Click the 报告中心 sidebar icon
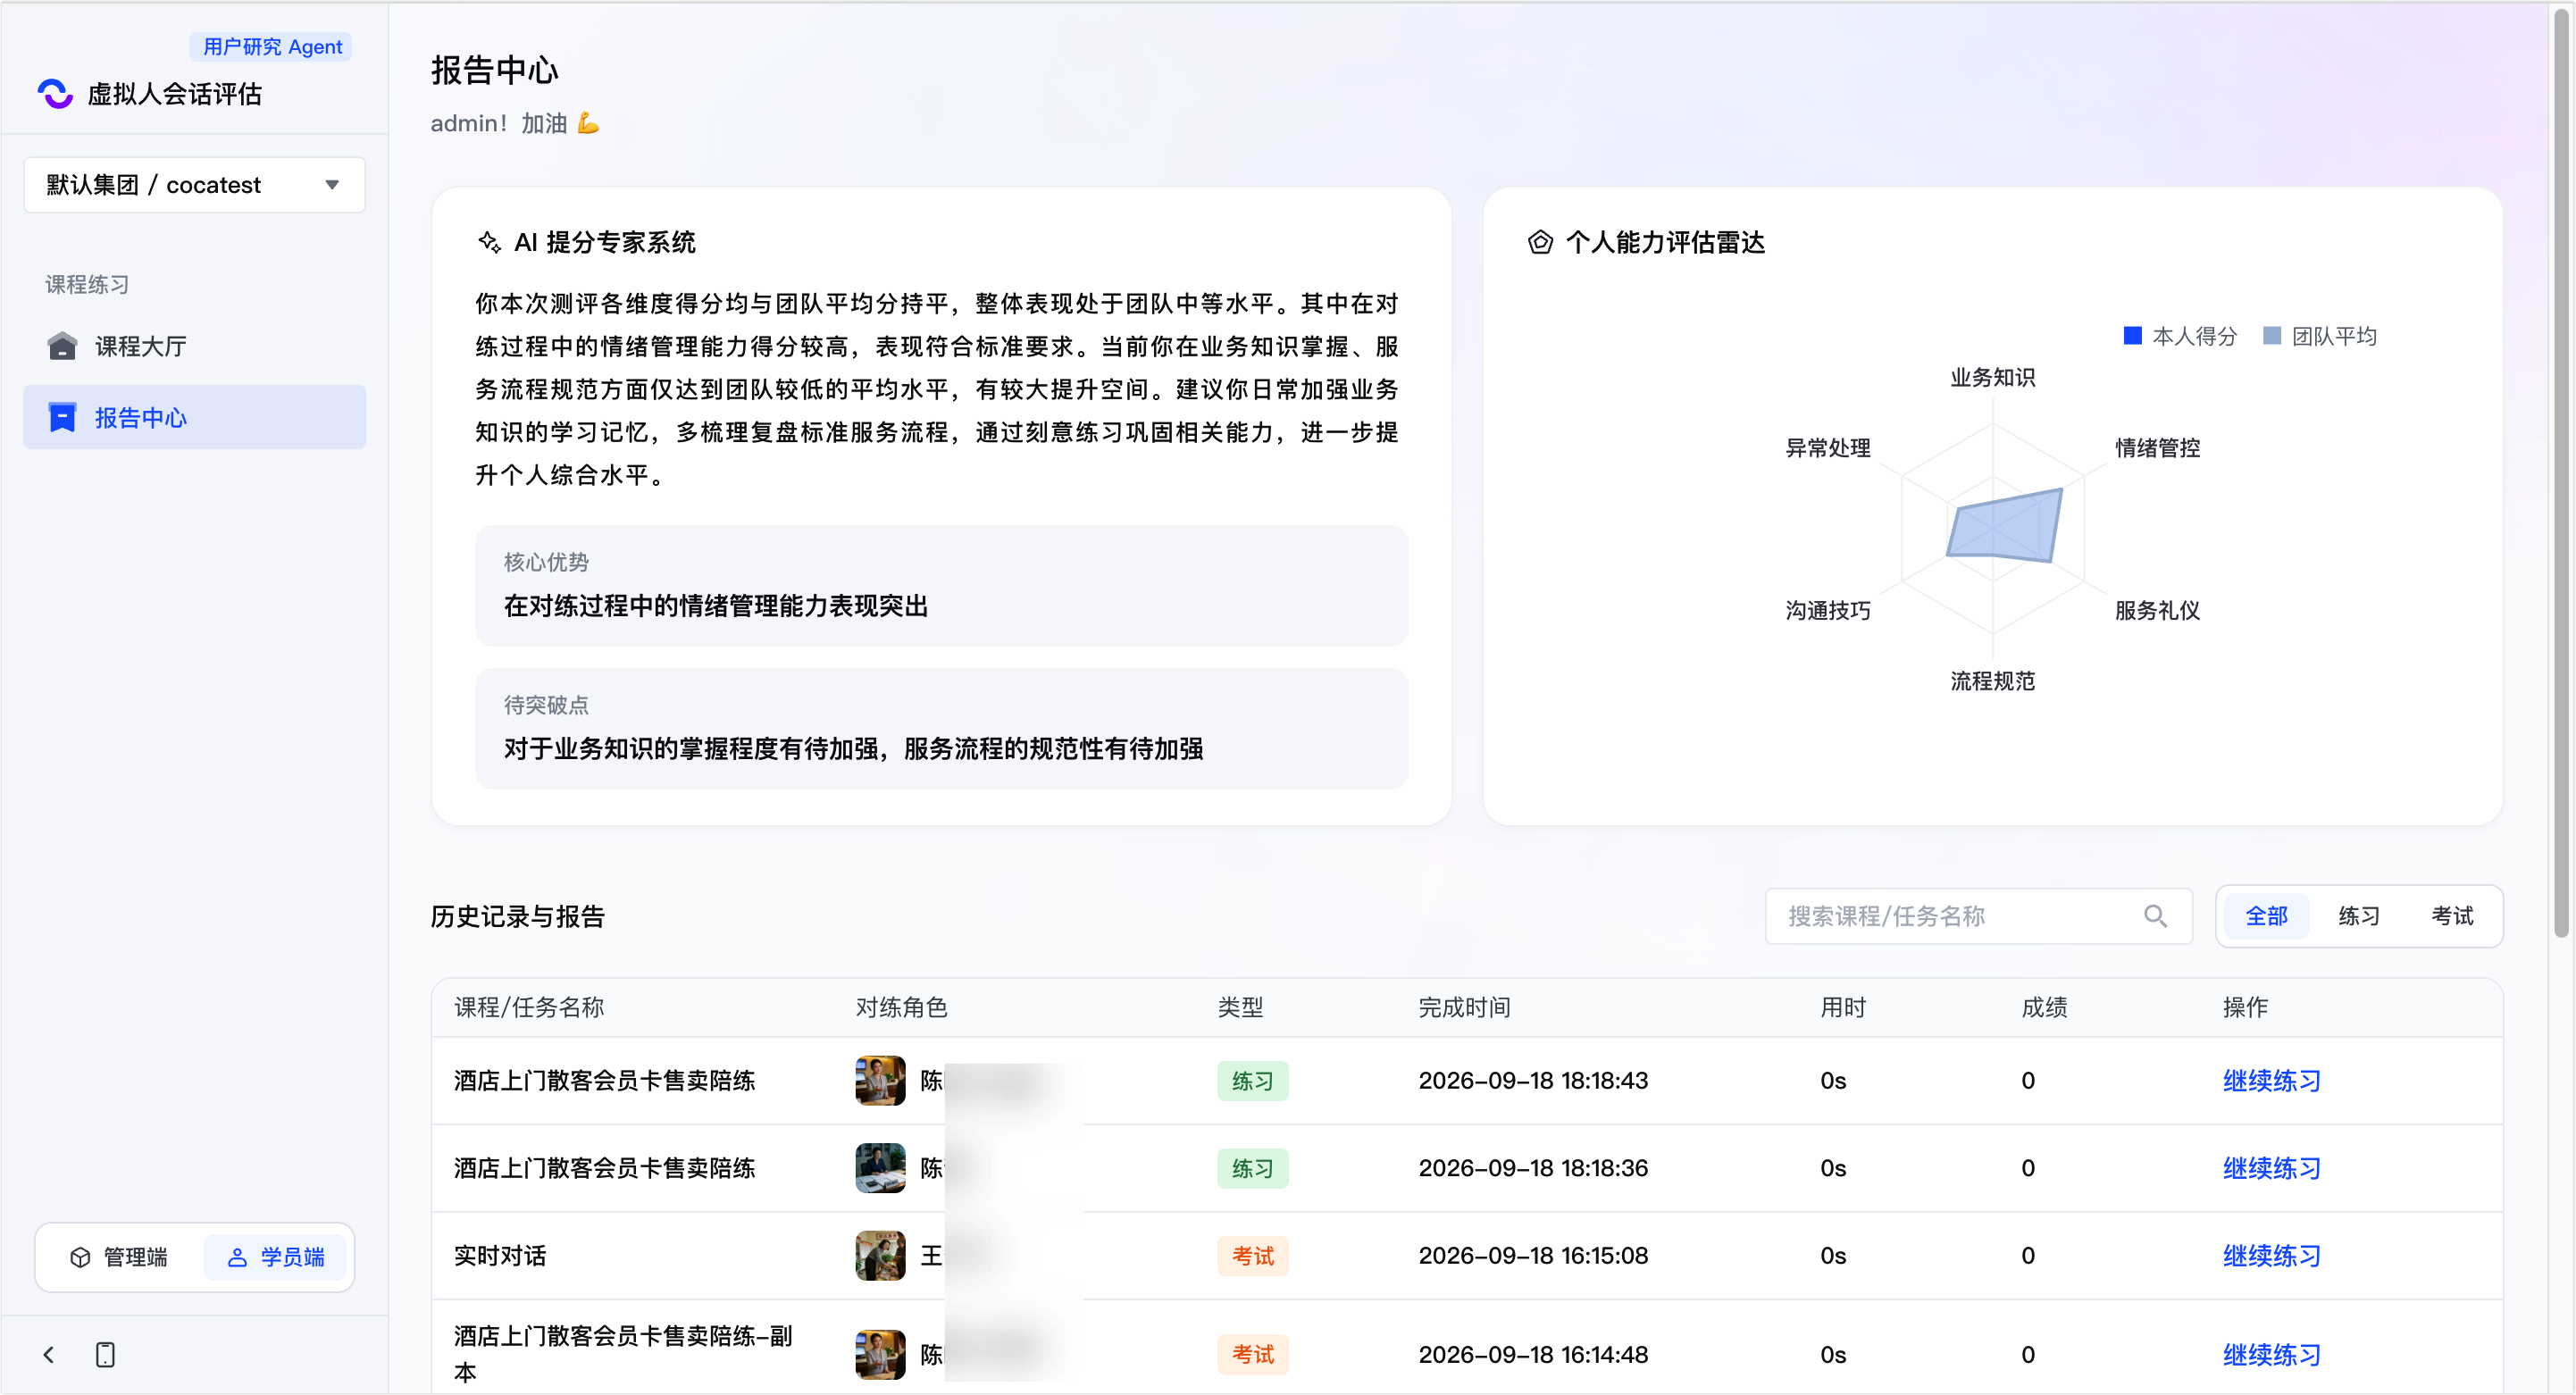 coord(62,418)
